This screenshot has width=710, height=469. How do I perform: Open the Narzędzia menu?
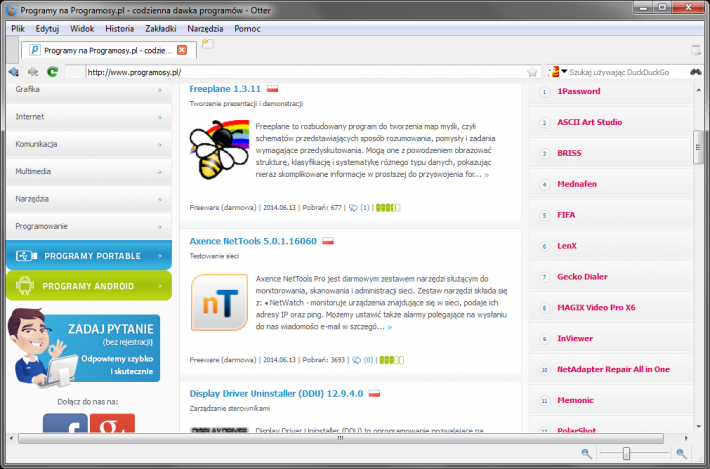[x=205, y=29]
